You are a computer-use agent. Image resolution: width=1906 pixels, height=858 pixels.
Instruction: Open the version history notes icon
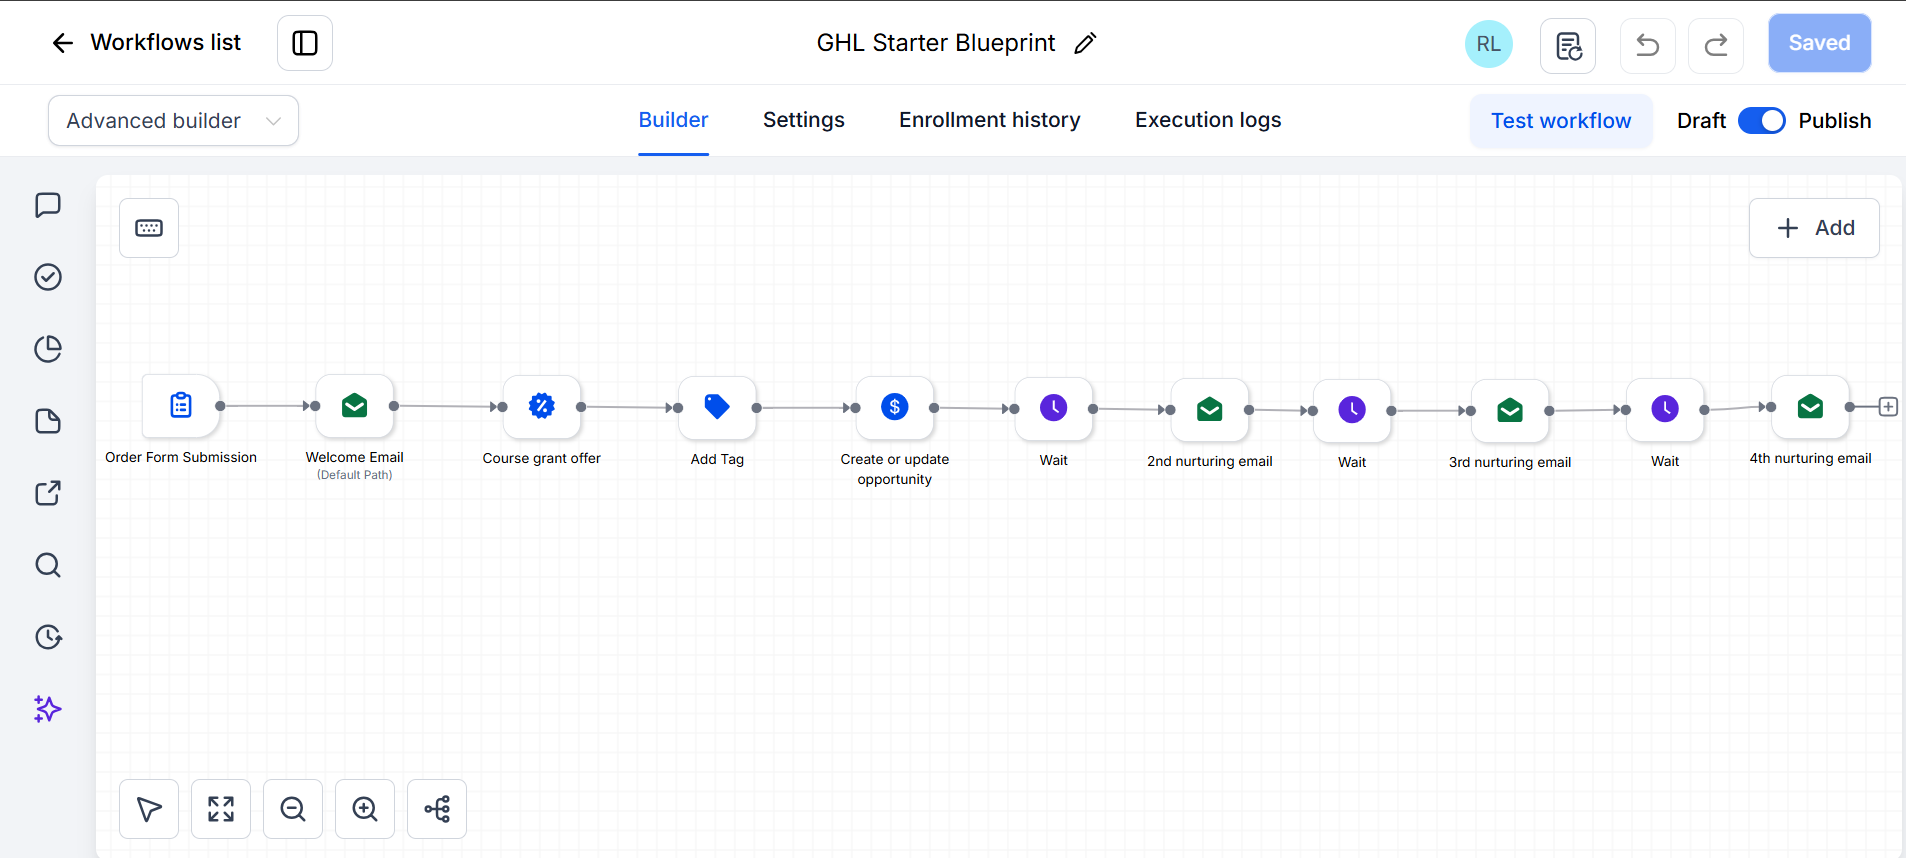click(x=1568, y=45)
